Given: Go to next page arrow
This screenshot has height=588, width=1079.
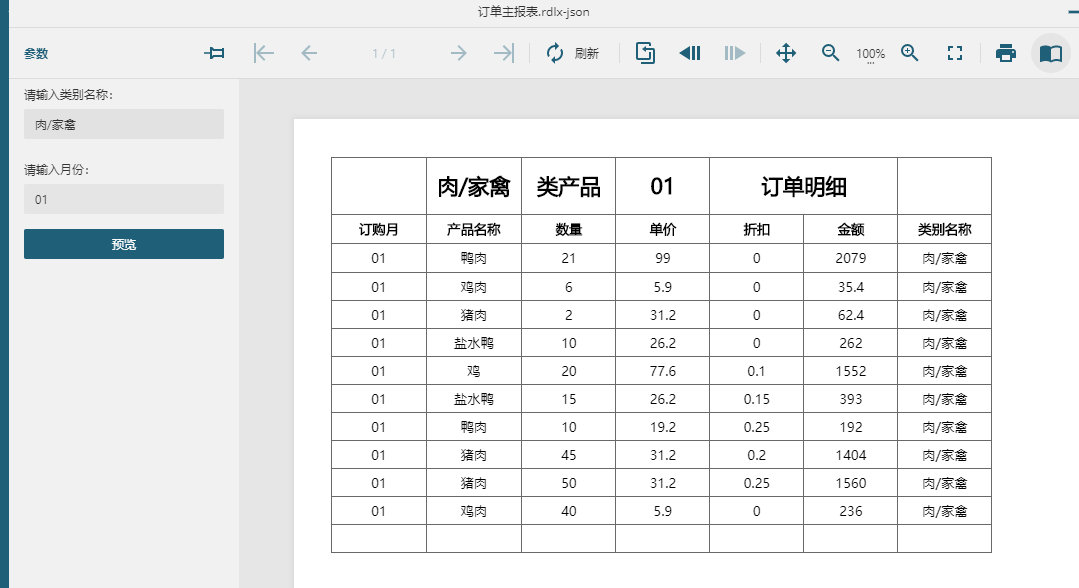Looking at the screenshot, I should [458, 53].
